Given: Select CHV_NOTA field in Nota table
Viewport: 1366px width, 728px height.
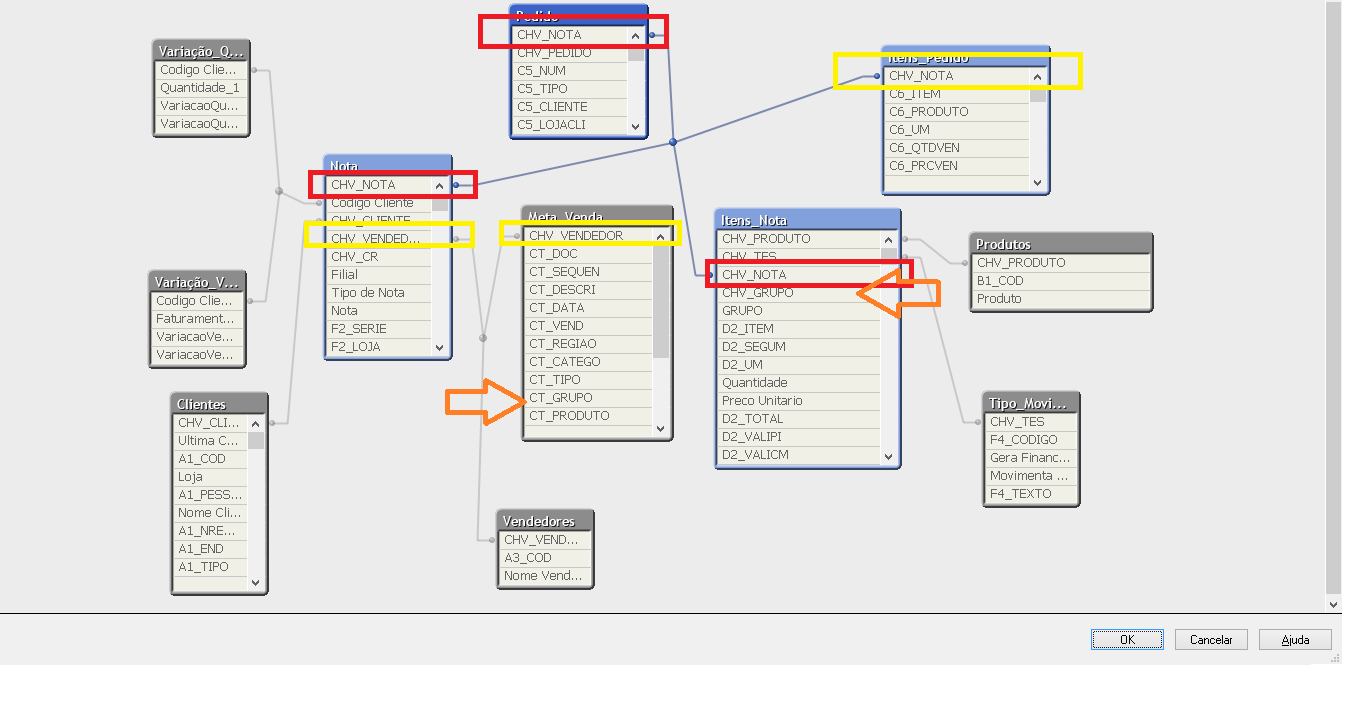Looking at the screenshot, I should coord(379,185).
